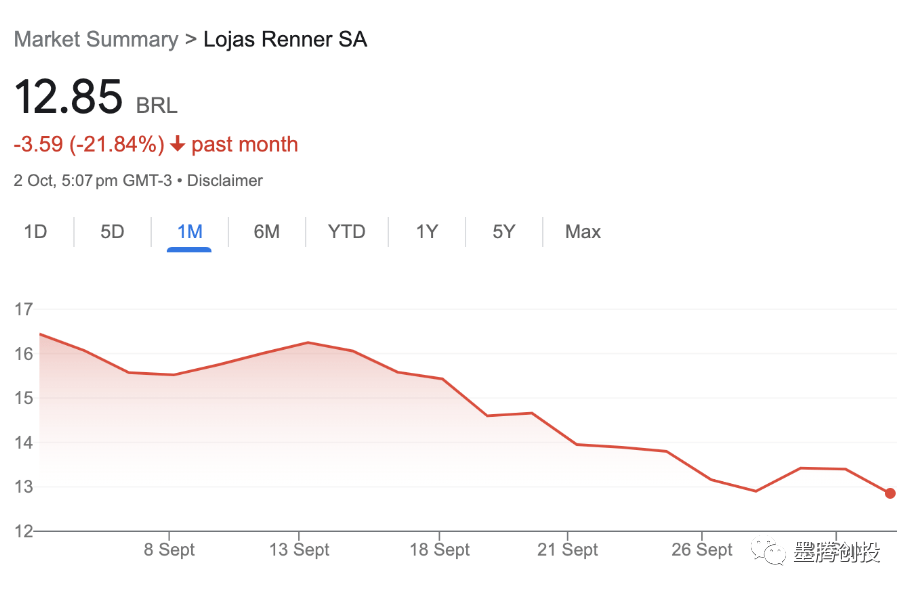The height and width of the screenshot is (592, 910).
Task: Select the 5Y time range tab
Action: pyautogui.click(x=504, y=232)
